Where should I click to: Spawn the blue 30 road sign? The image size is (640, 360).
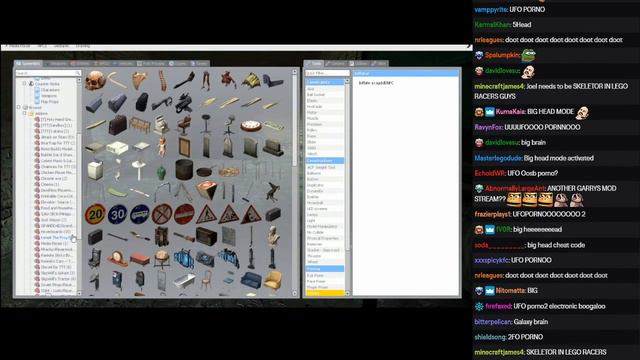tap(118, 214)
